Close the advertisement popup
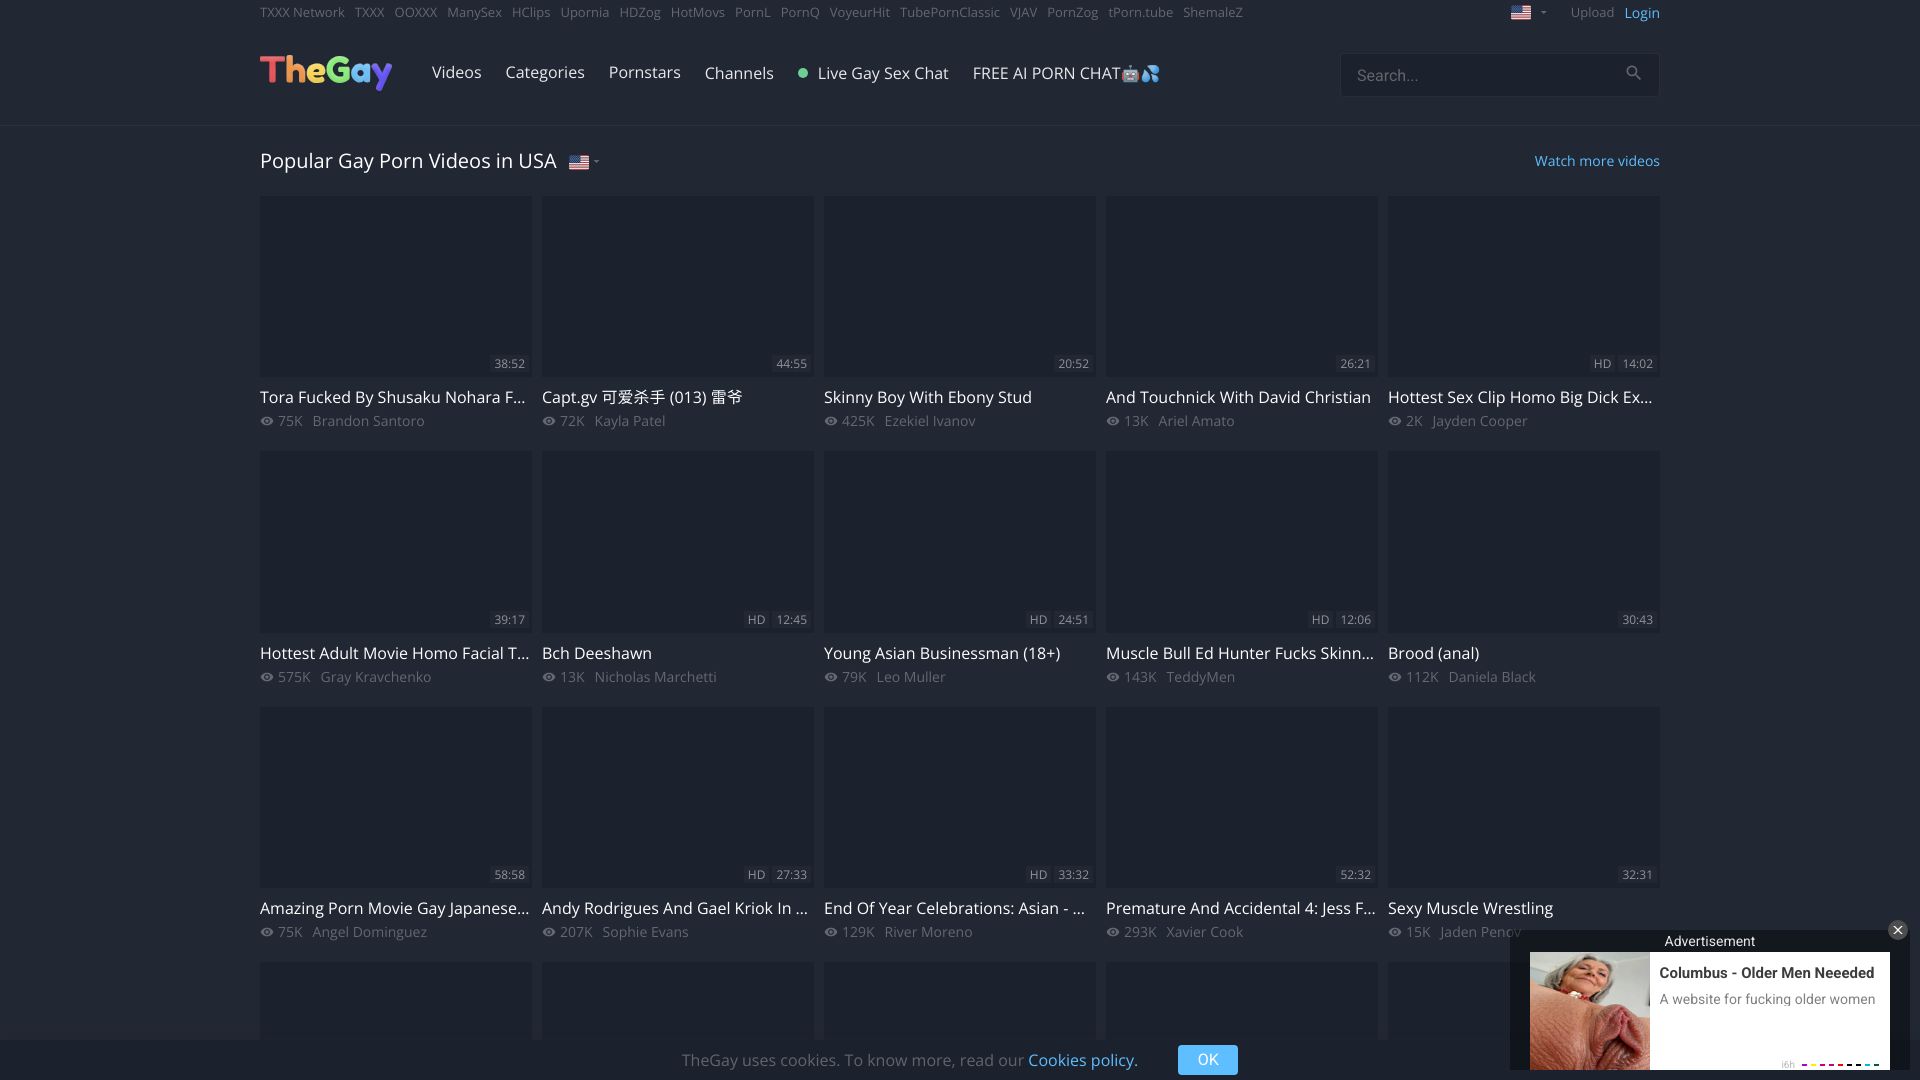Screen dimensions: 1920x1080 tap(1897, 930)
